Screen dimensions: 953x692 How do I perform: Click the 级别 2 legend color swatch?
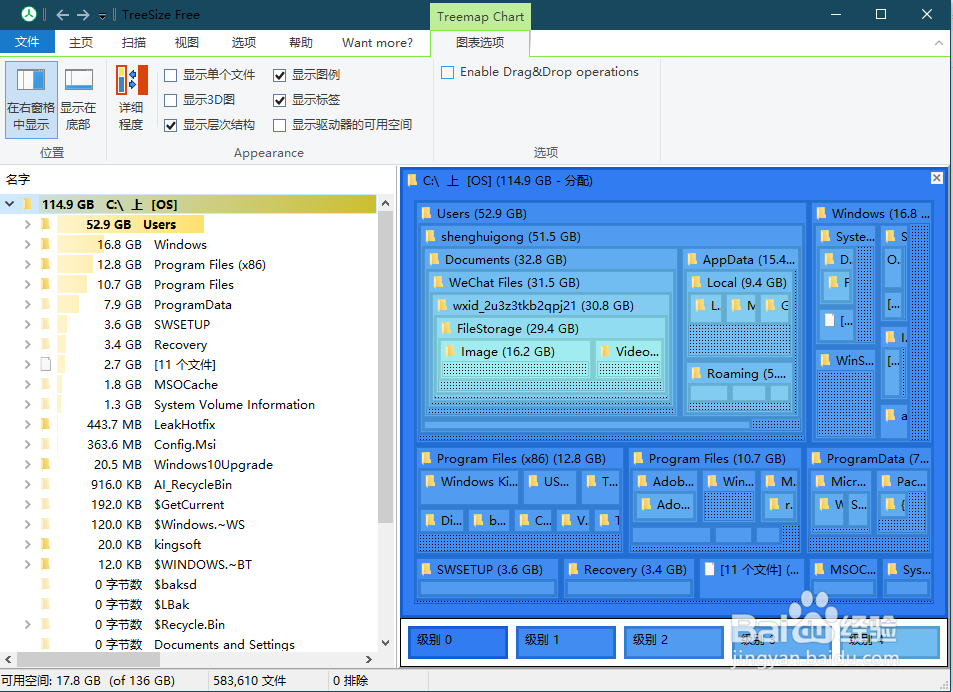click(x=674, y=642)
